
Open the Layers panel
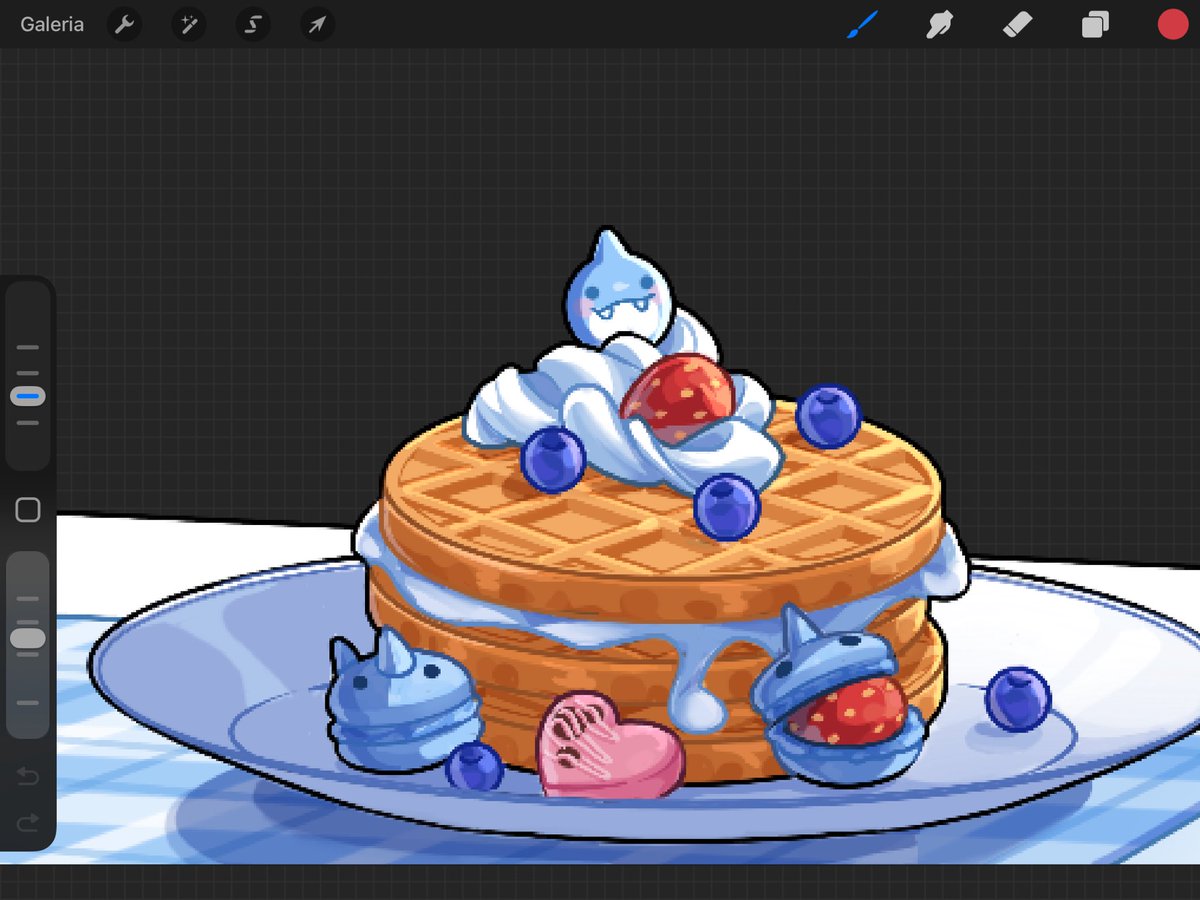1095,24
